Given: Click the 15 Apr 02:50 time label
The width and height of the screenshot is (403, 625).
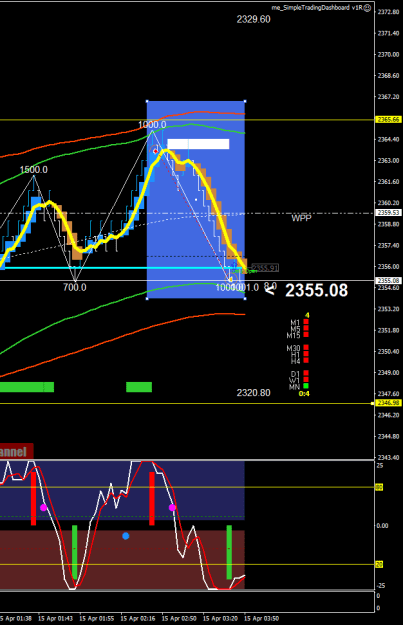Looking at the screenshot, I should (179, 619).
